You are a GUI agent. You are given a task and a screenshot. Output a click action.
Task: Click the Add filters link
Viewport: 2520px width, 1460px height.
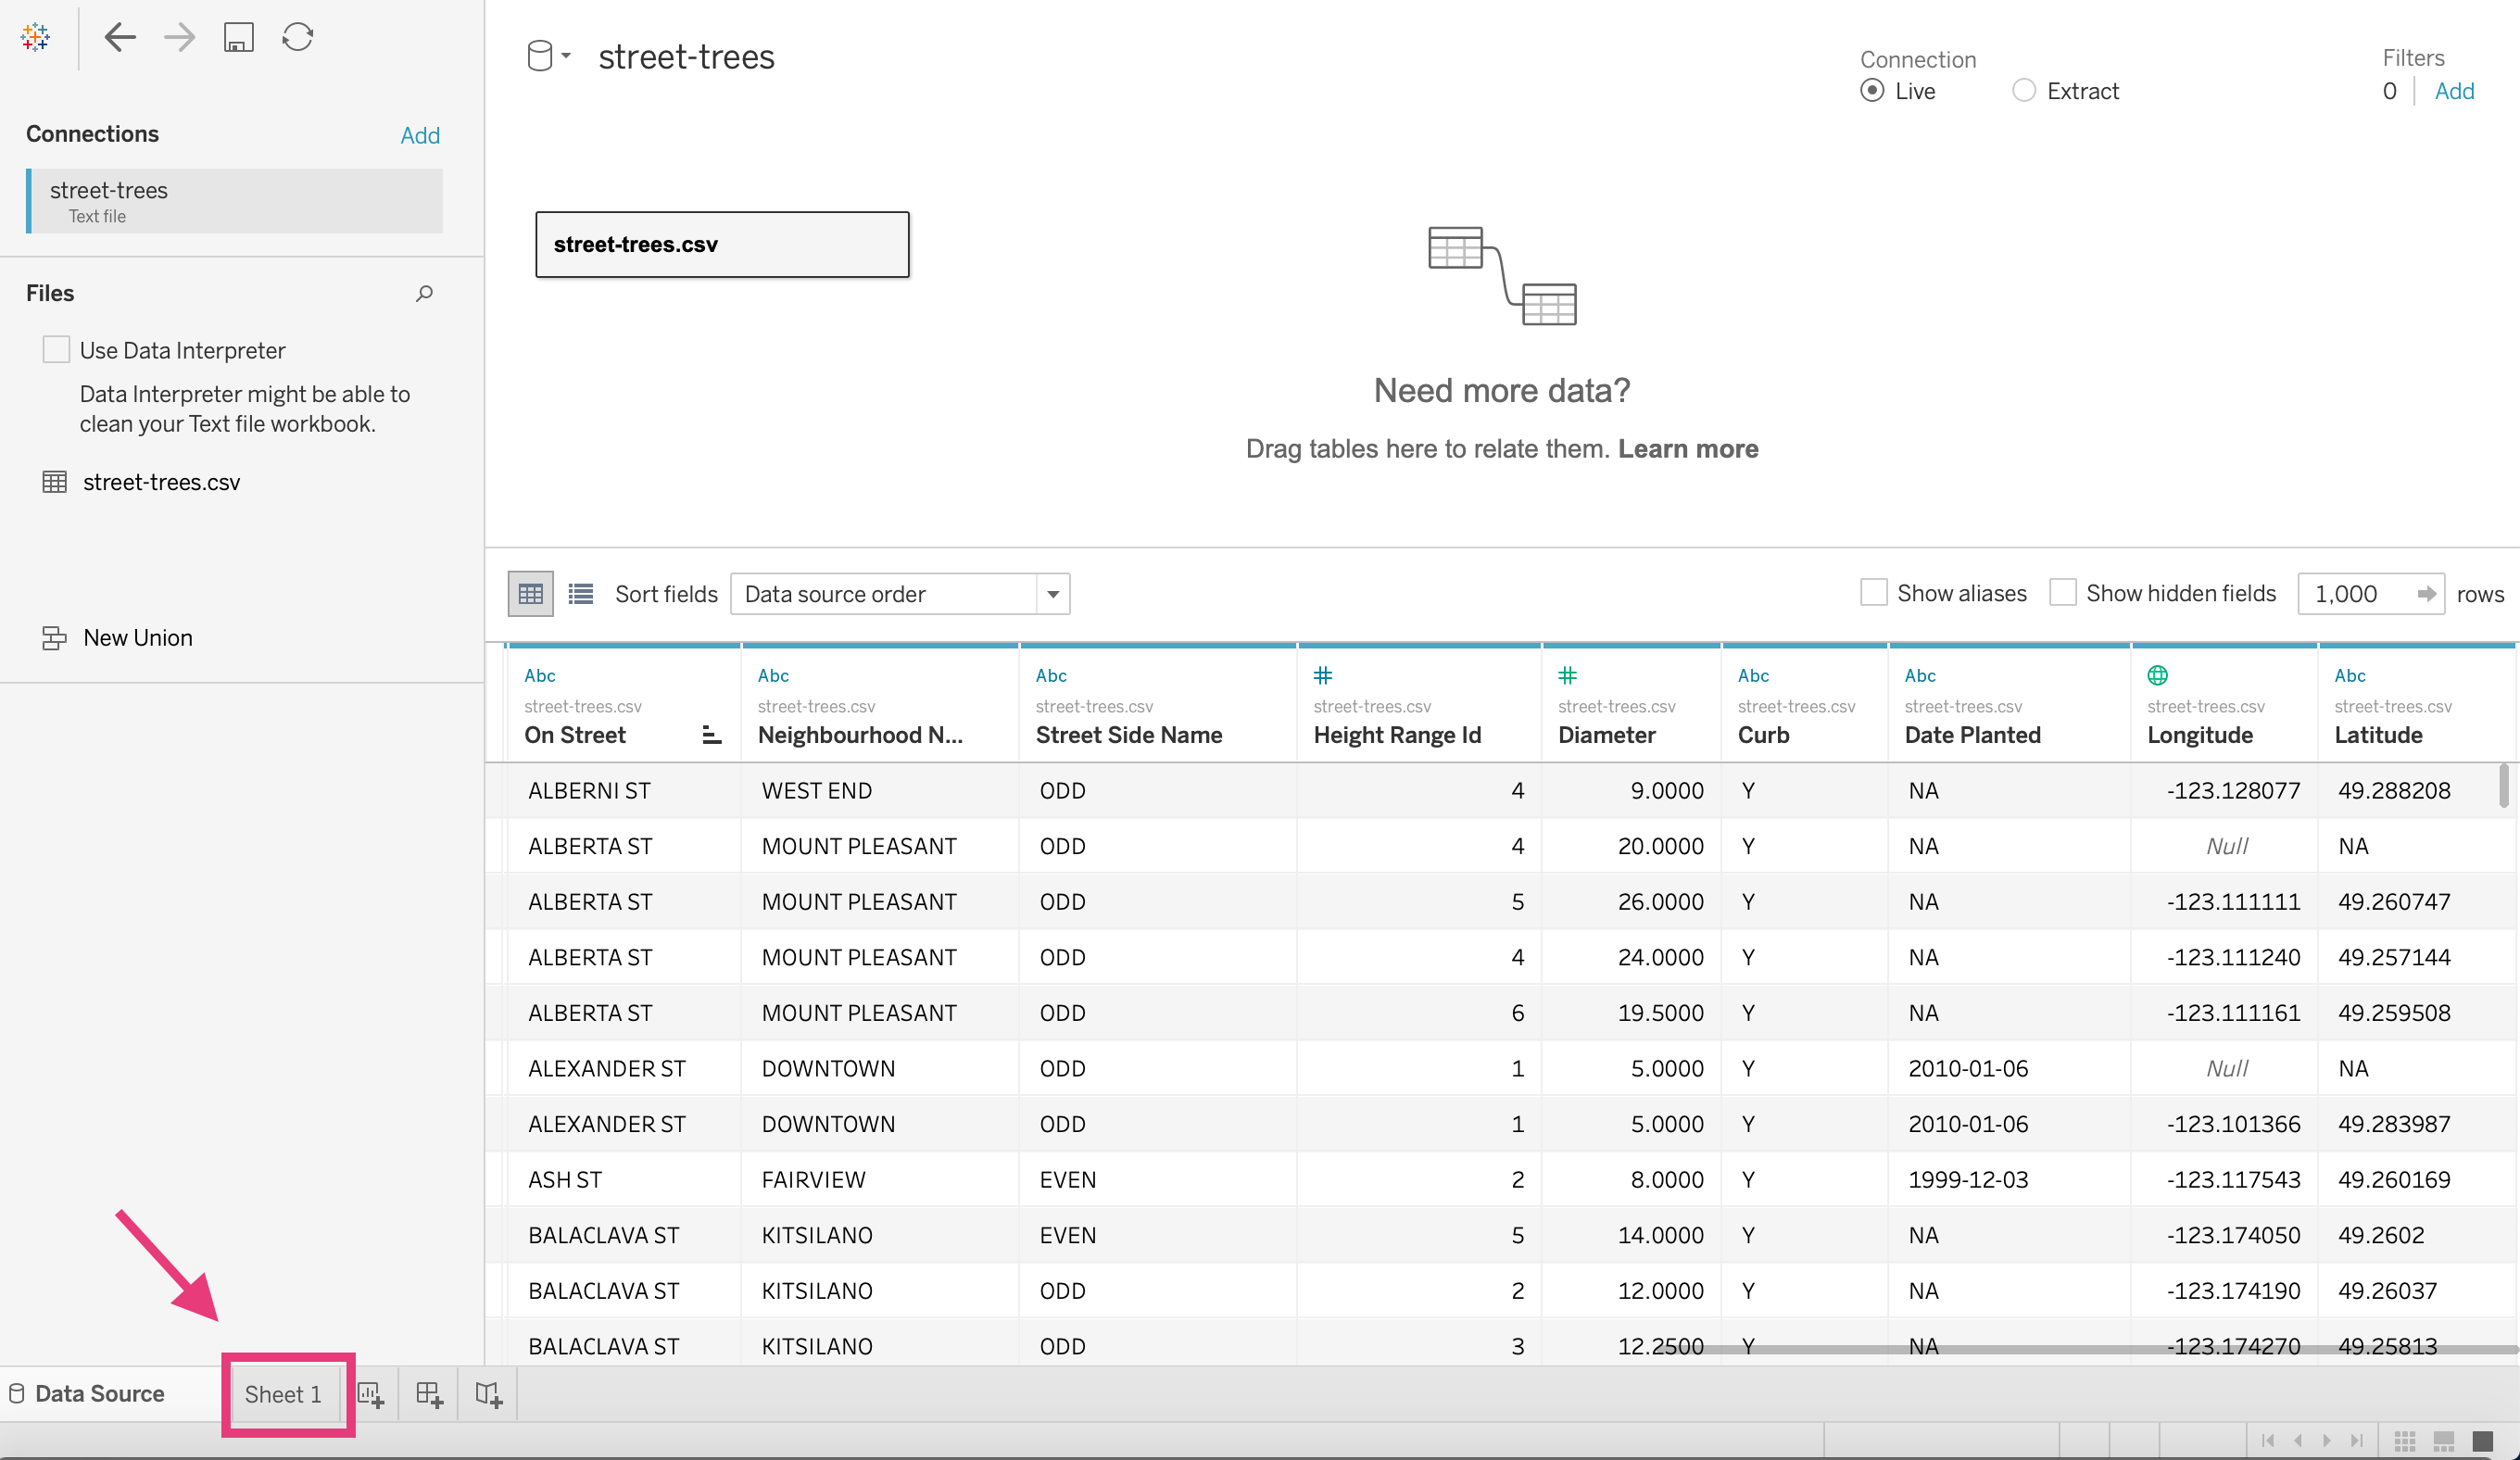tap(2453, 91)
